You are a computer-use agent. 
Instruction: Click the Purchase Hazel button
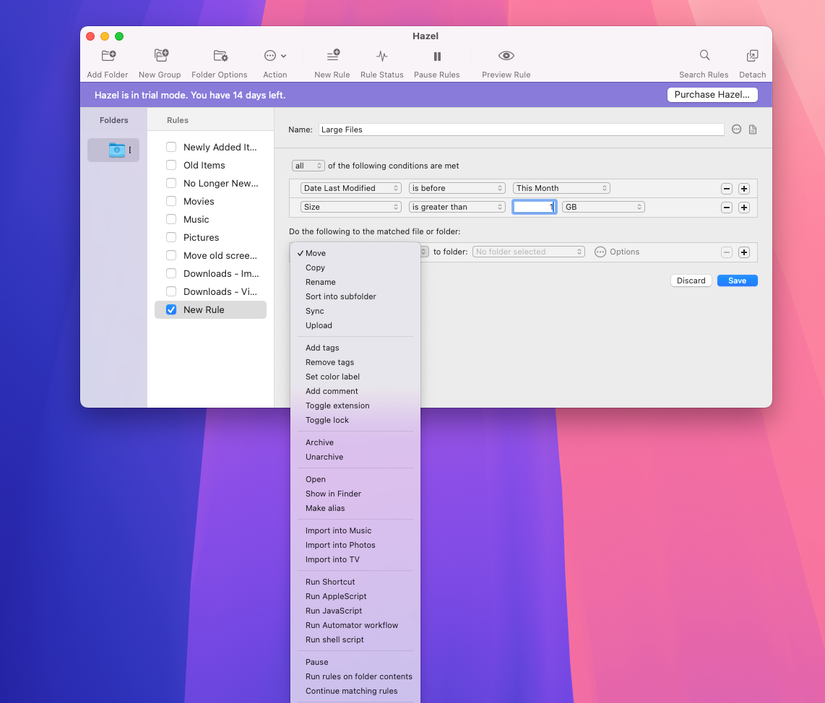coord(712,95)
